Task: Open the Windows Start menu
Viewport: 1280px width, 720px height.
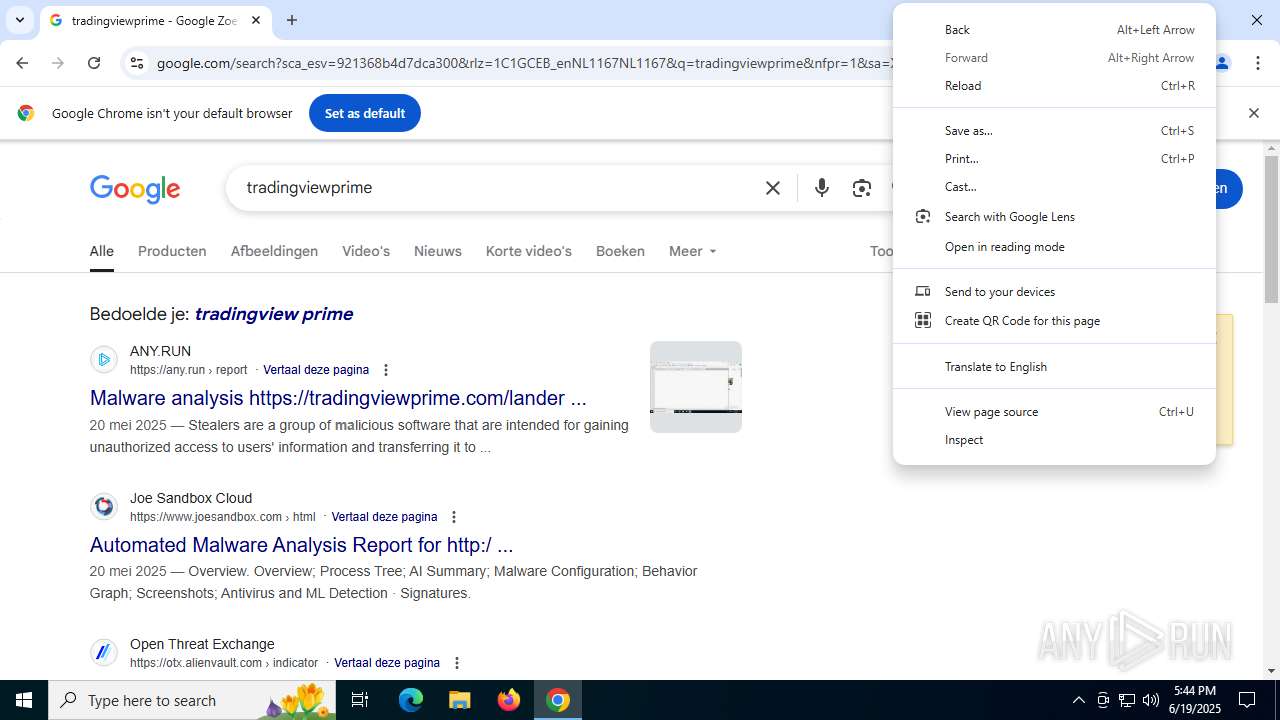Action: pyautogui.click(x=24, y=700)
